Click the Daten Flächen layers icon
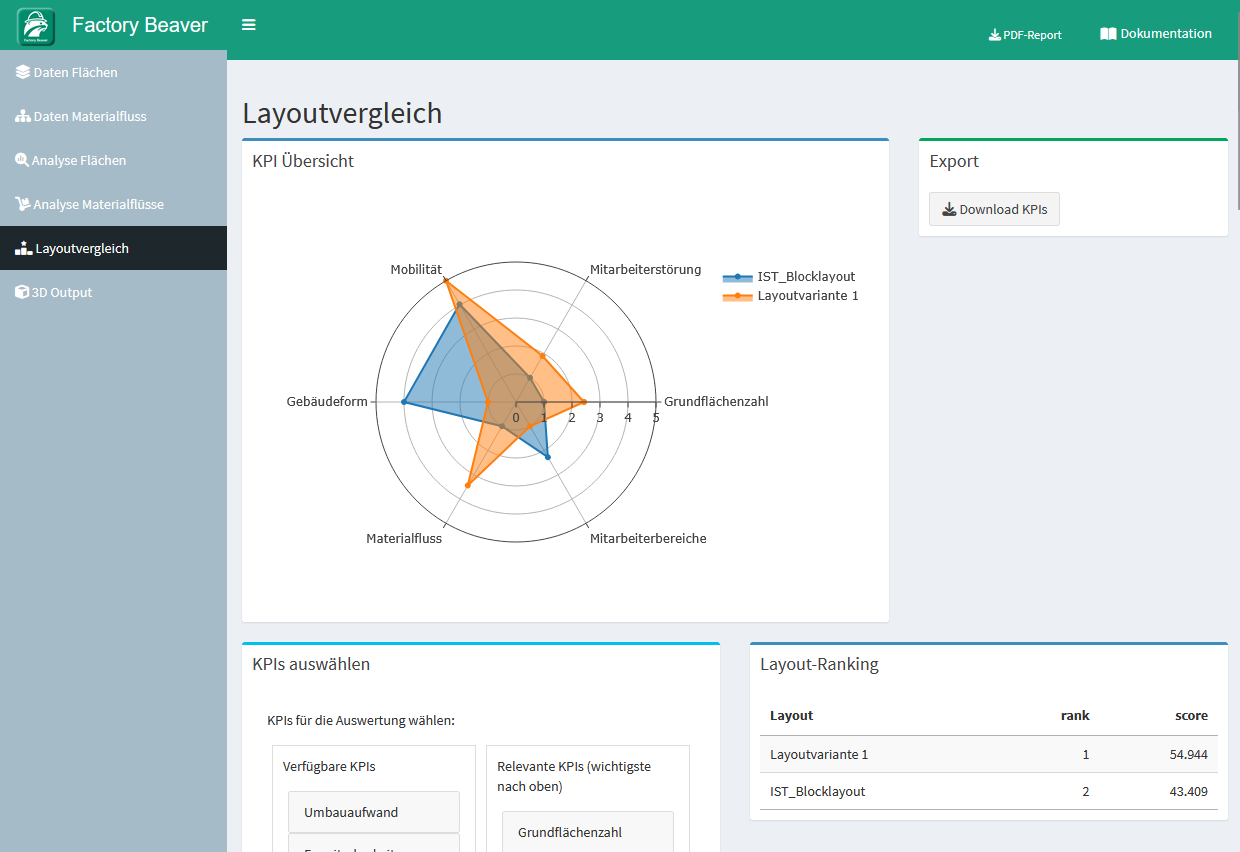Image resolution: width=1240 pixels, height=852 pixels. pos(22,72)
